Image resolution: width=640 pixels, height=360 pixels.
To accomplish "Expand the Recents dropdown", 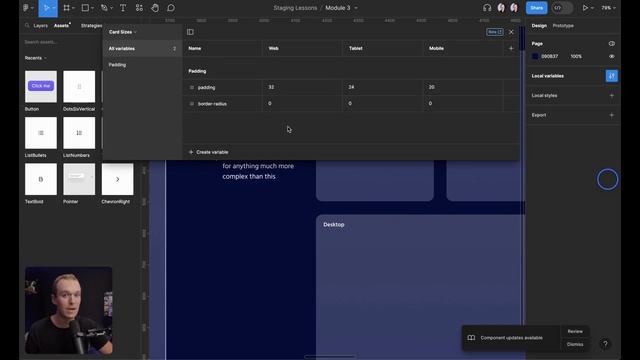I will click(36, 58).
